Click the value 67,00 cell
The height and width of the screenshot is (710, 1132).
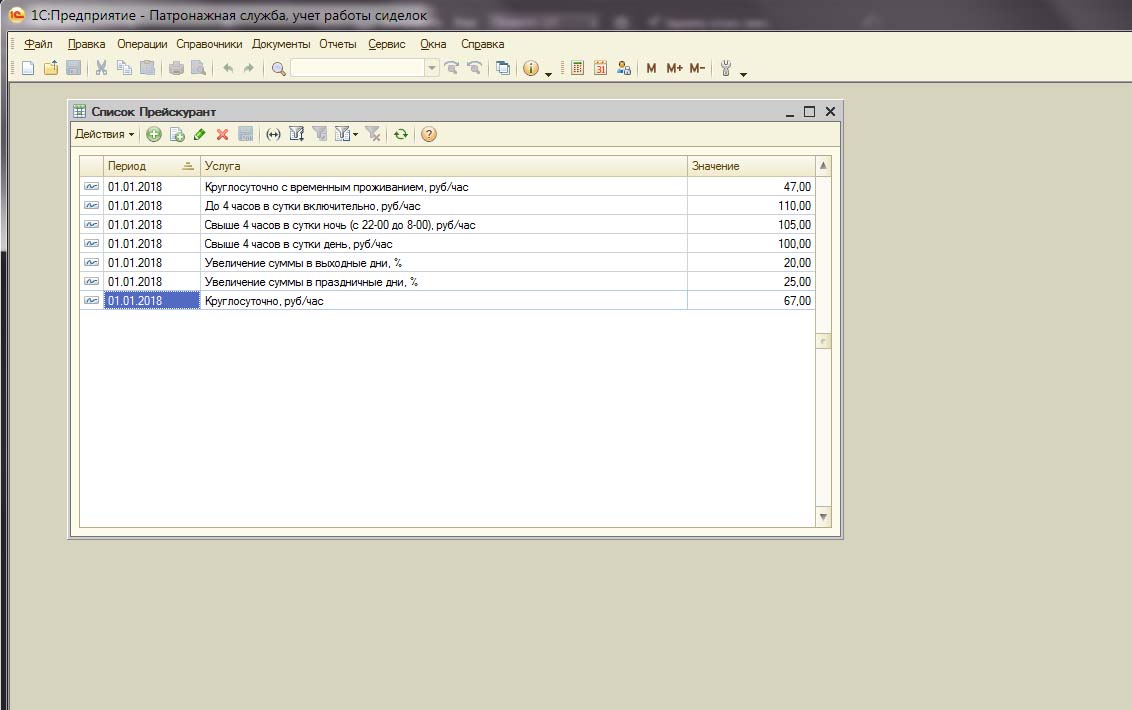(x=751, y=300)
